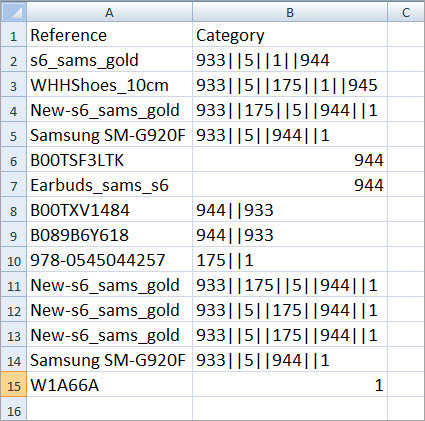Select row 13 header

coord(14,335)
